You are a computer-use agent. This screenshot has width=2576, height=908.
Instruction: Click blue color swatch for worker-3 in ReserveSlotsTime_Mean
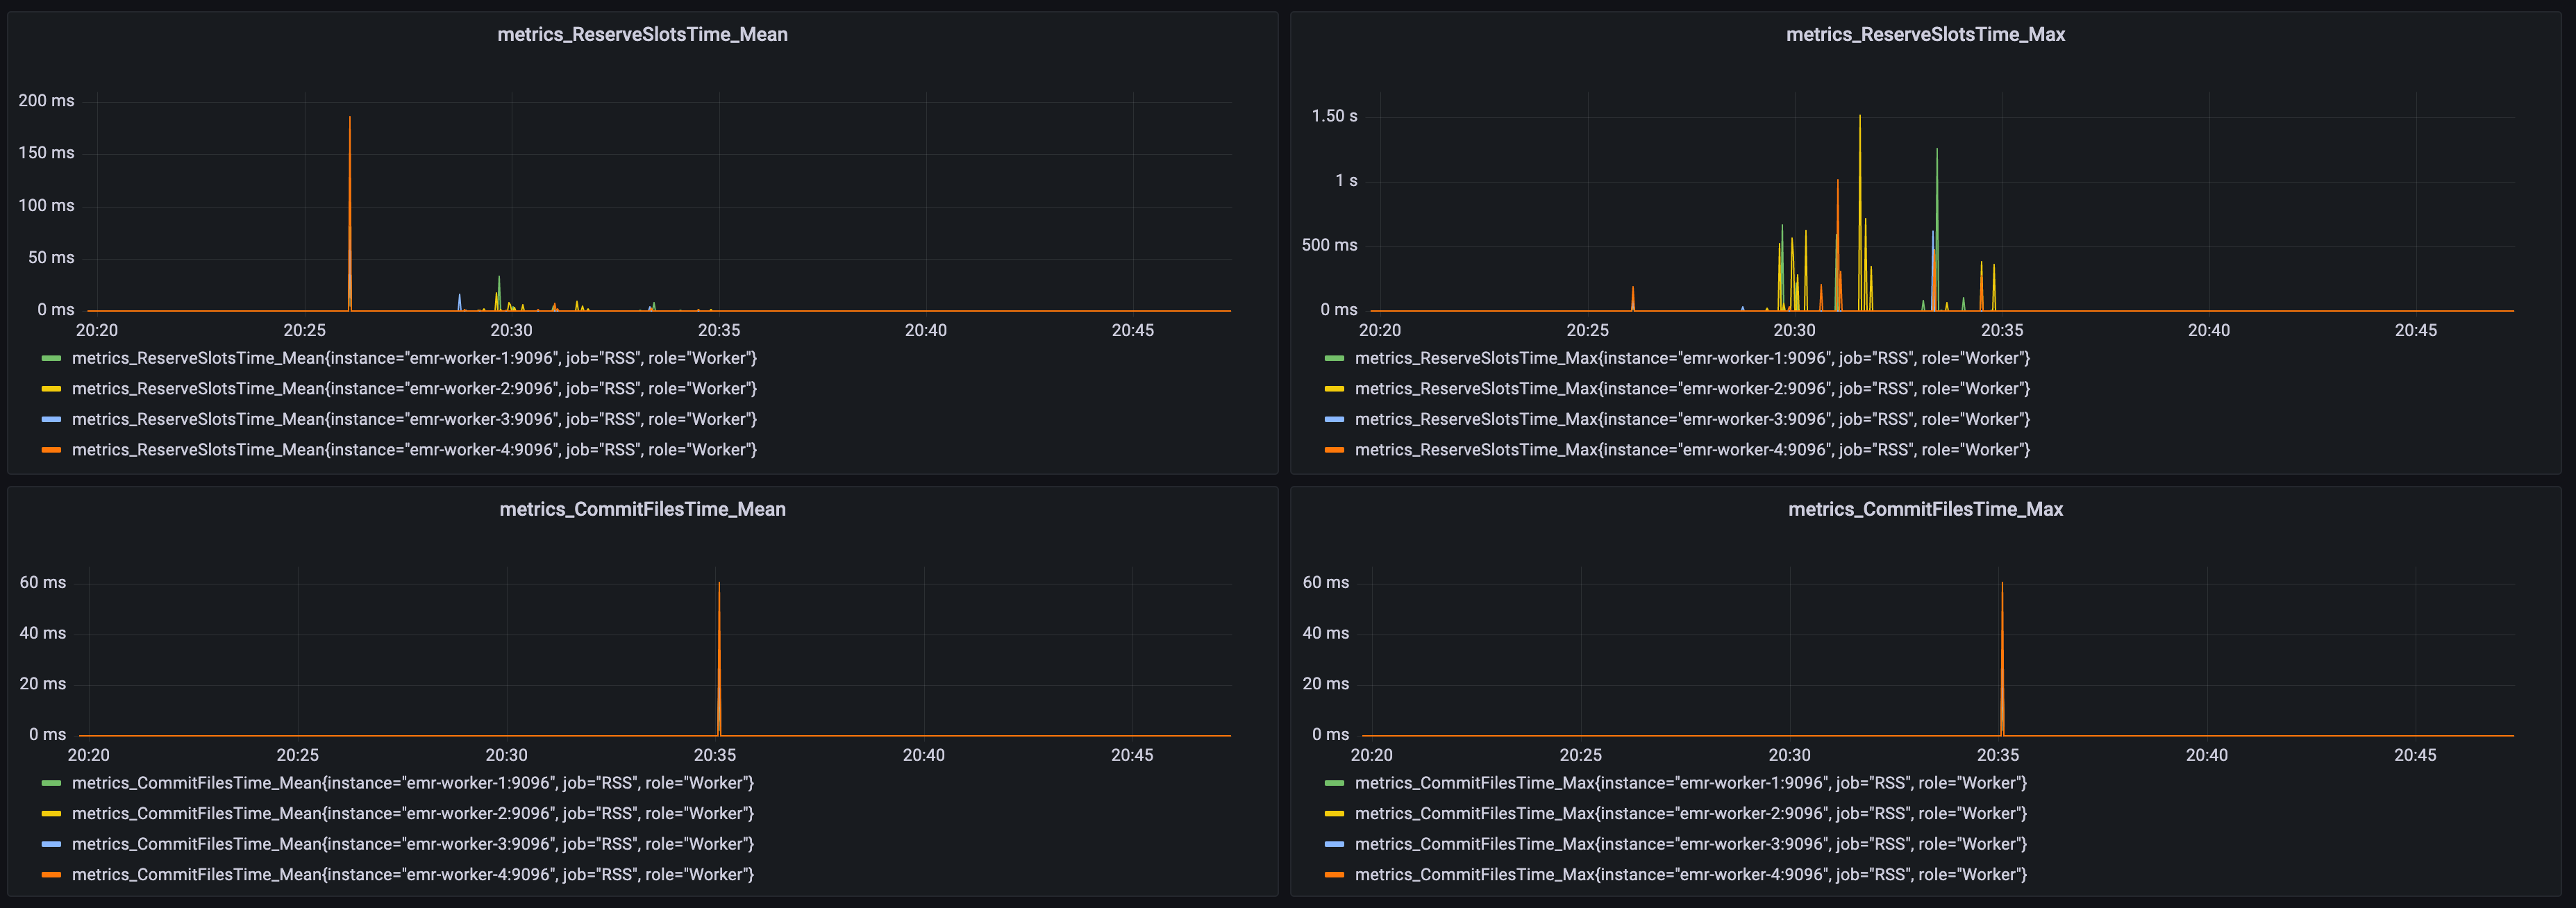[x=51, y=419]
